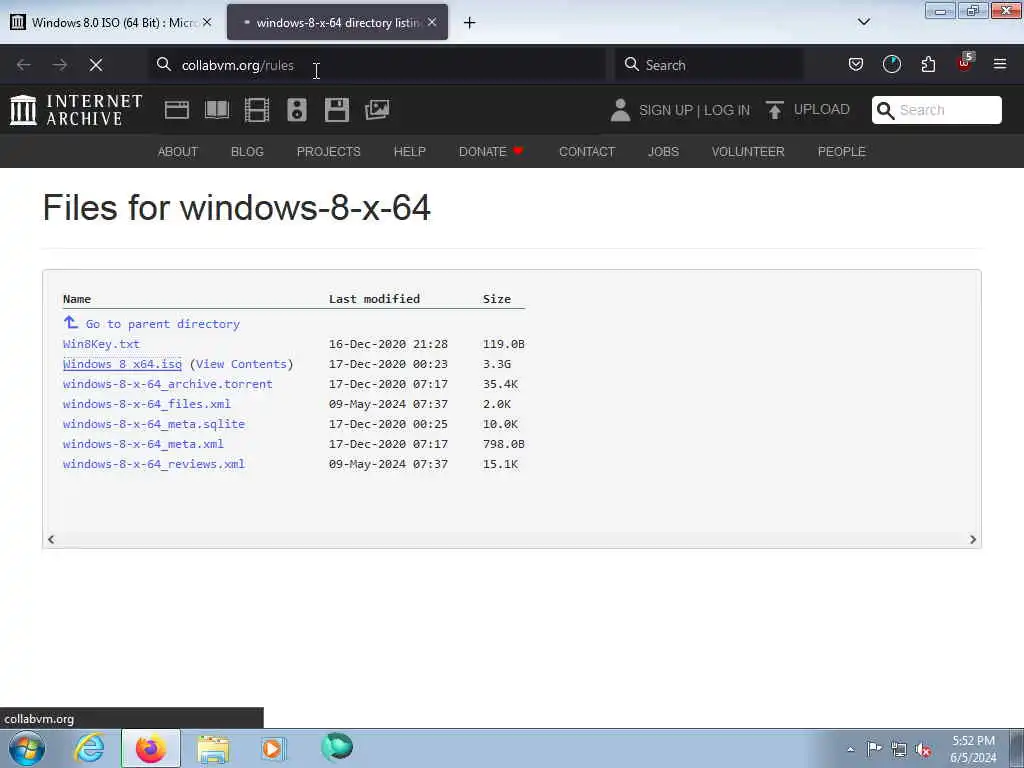Screen dimensions: 1024x768
Task: Click the Firefox taskbar icon
Action: [x=151, y=748]
